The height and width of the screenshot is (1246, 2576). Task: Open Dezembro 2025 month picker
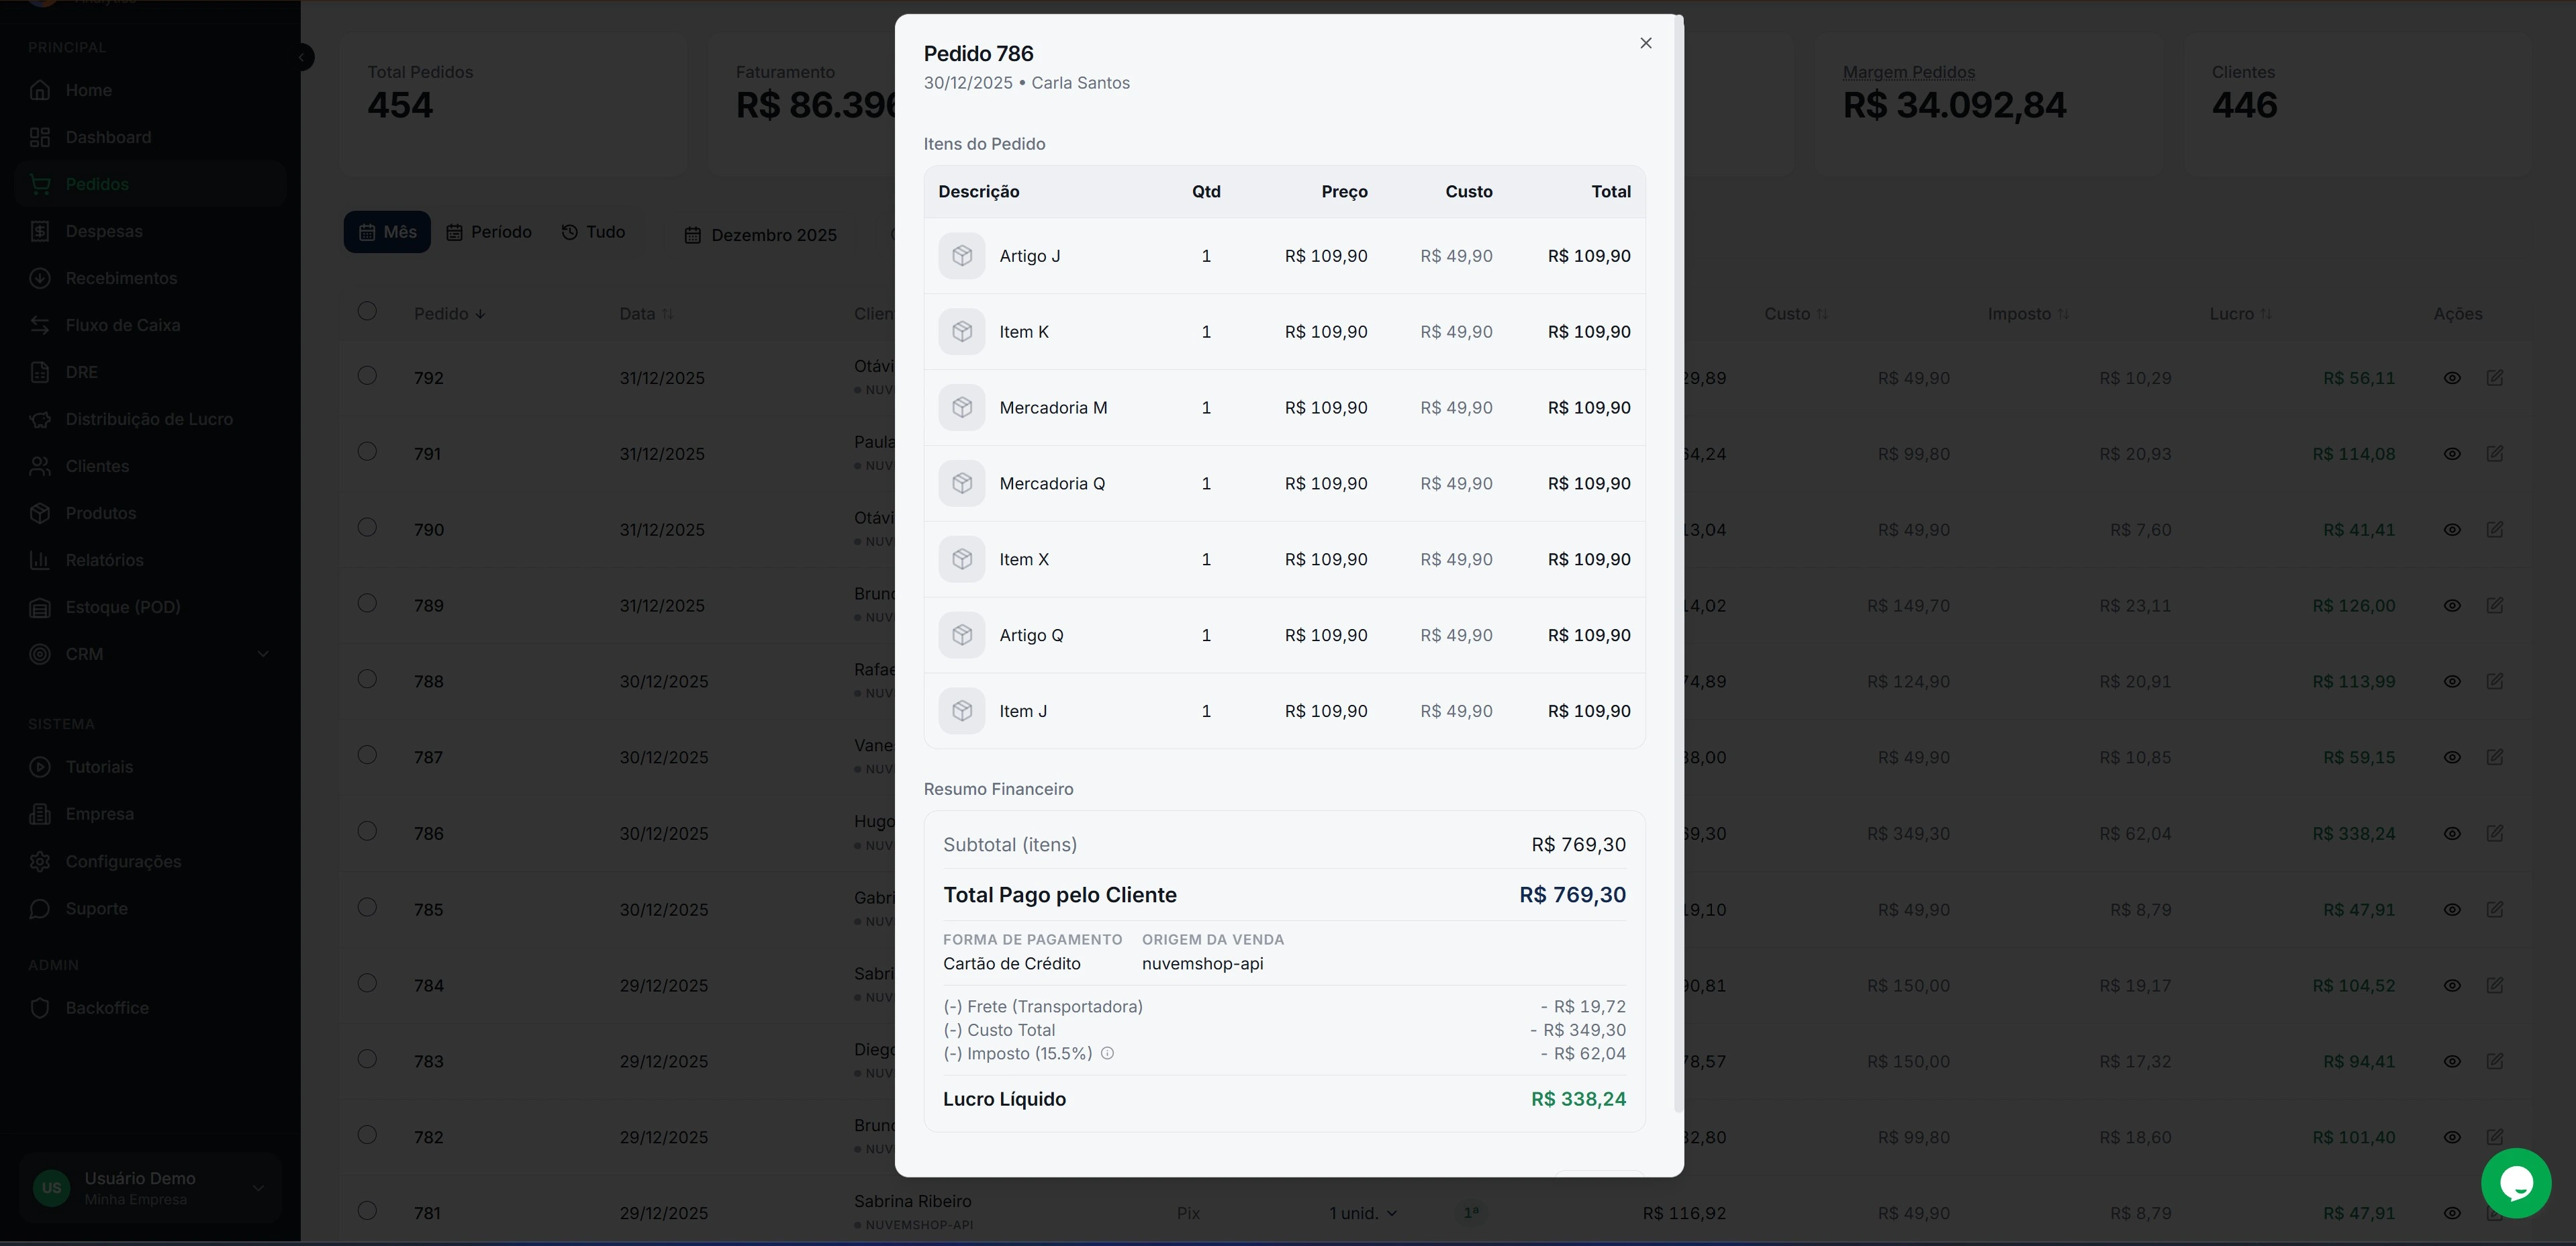[761, 235]
